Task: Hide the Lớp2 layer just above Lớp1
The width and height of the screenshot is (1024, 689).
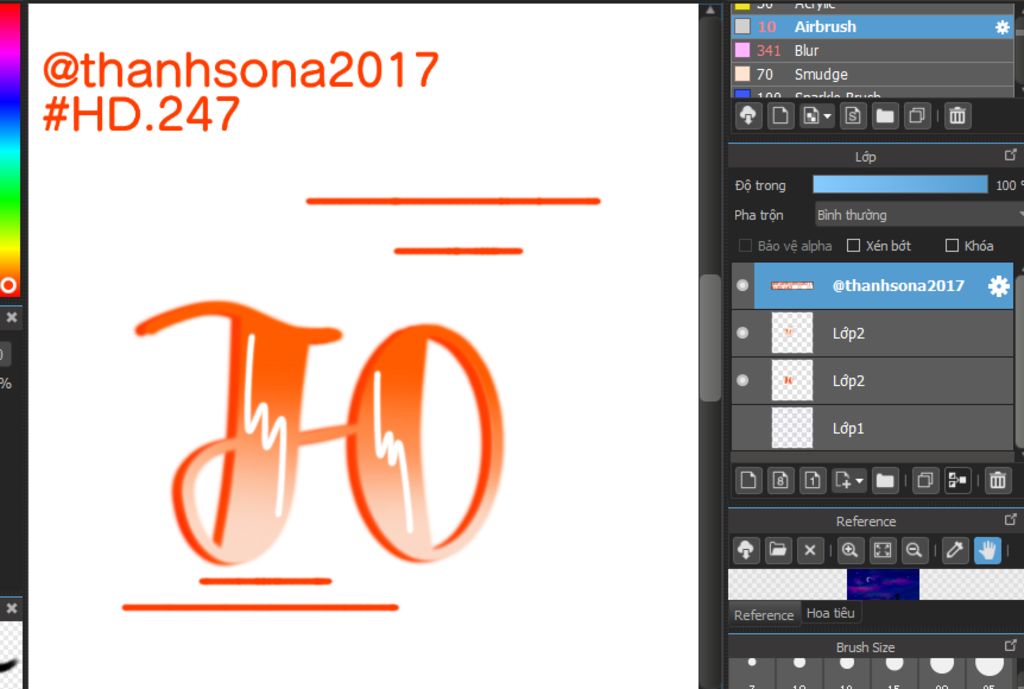Action: pyautogui.click(x=743, y=381)
